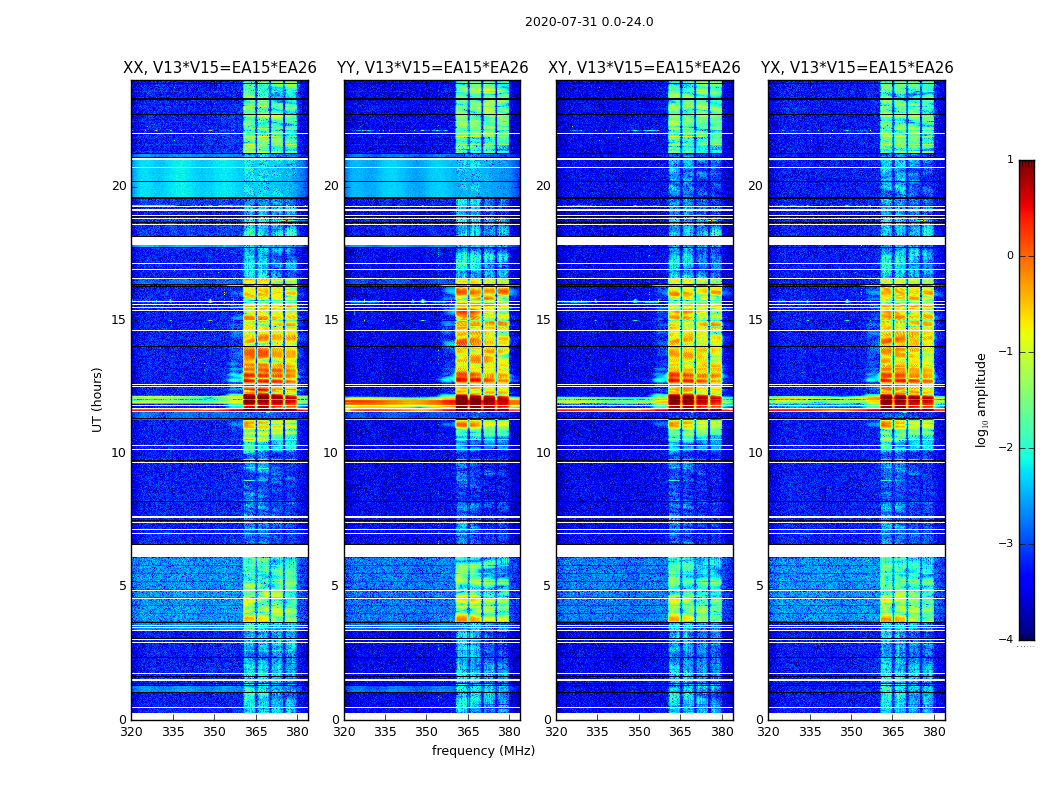Click the 20 hour tick on XX panel

pos(119,186)
